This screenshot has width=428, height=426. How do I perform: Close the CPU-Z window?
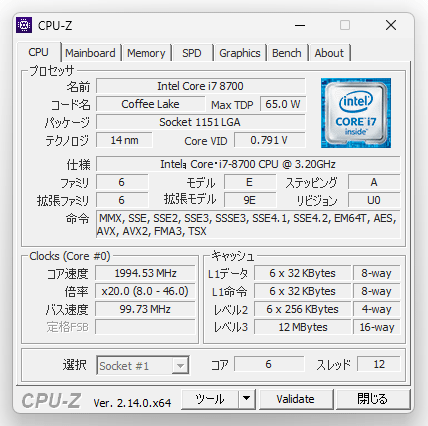pyautogui.click(x=391, y=25)
